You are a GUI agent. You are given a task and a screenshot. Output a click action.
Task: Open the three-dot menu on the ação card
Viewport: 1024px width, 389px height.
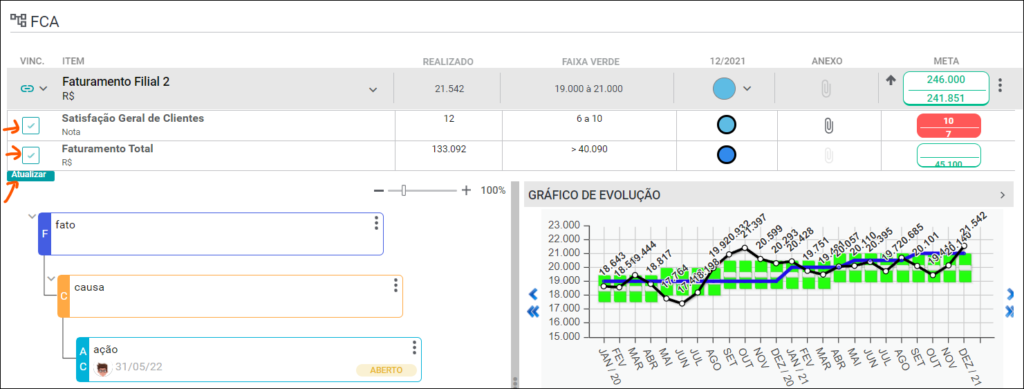(x=414, y=348)
